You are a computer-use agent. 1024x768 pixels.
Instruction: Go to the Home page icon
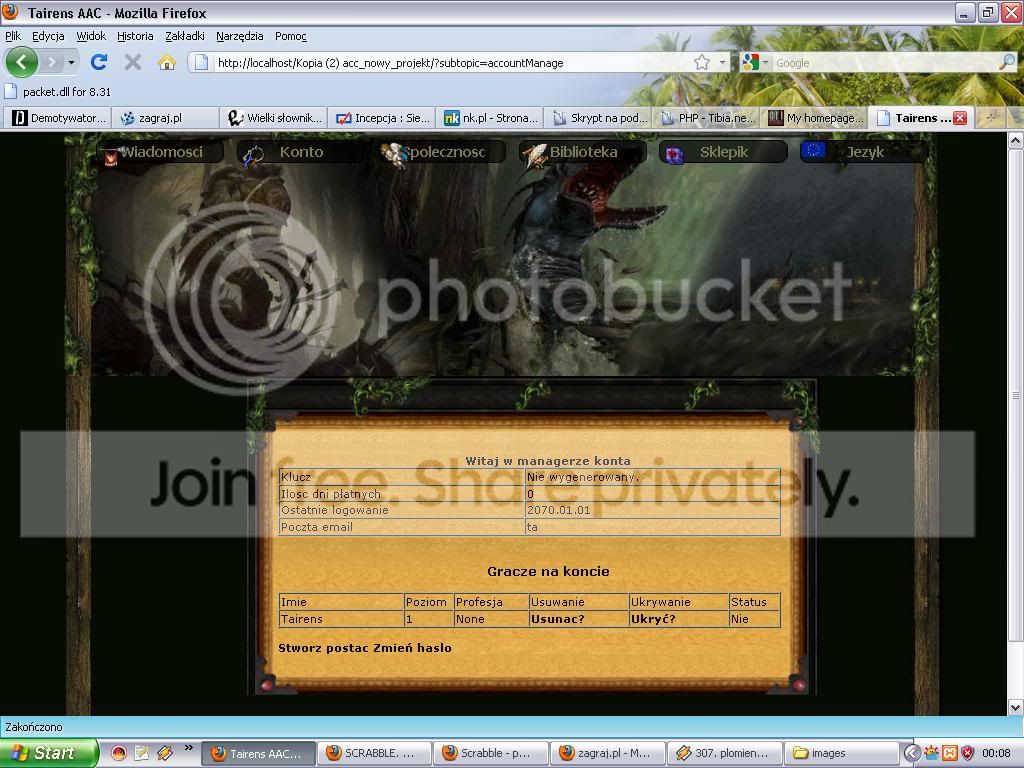167,62
